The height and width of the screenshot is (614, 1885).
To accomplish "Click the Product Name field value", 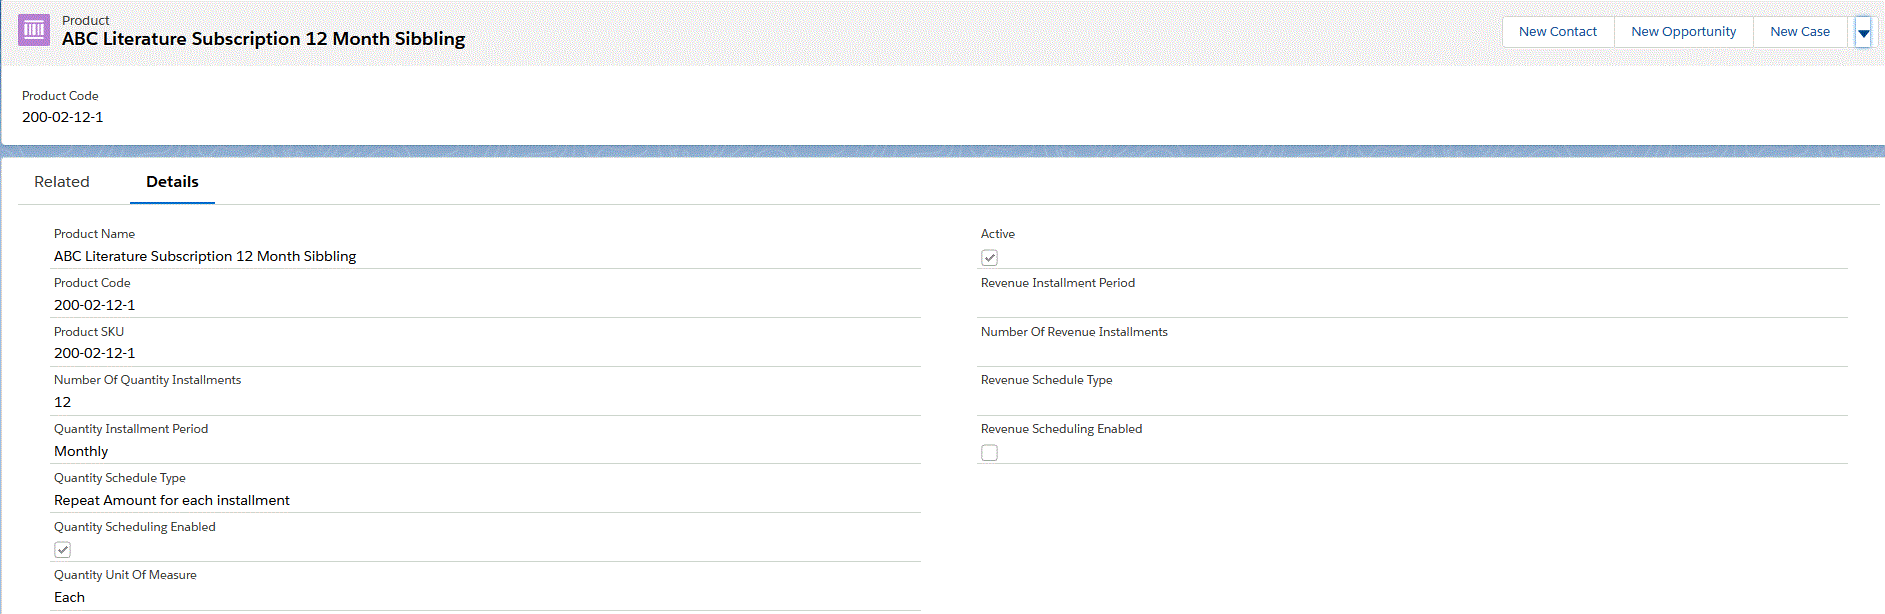I will (x=205, y=257).
